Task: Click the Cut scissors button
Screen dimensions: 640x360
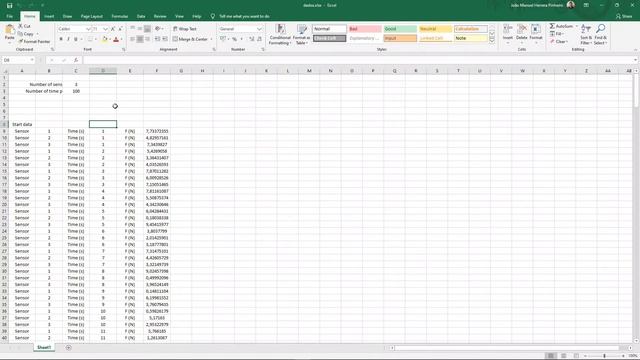Action: 24,26
